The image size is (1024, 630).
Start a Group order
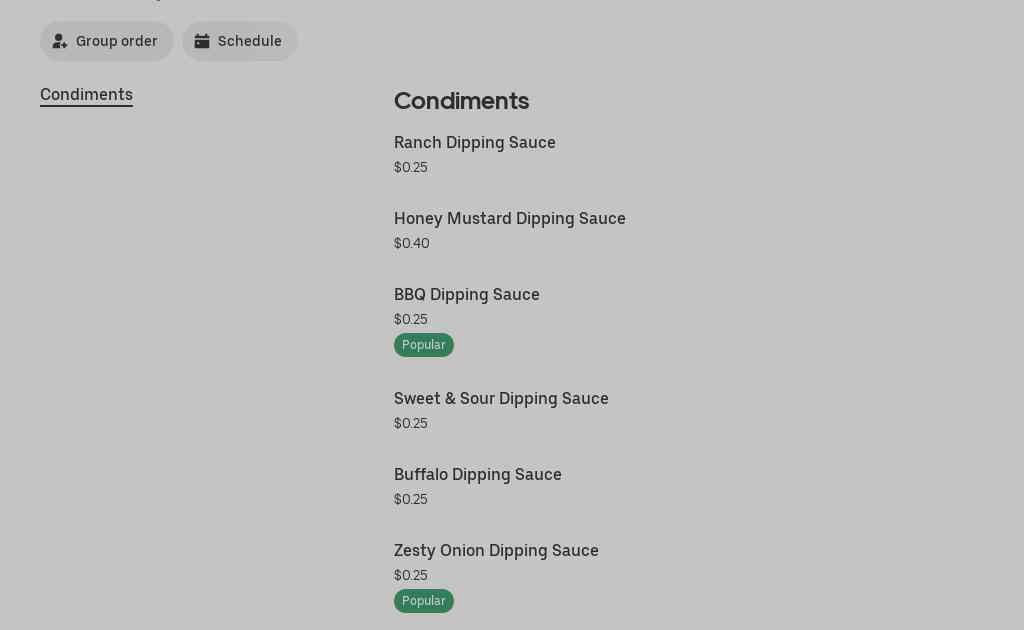pos(107,41)
